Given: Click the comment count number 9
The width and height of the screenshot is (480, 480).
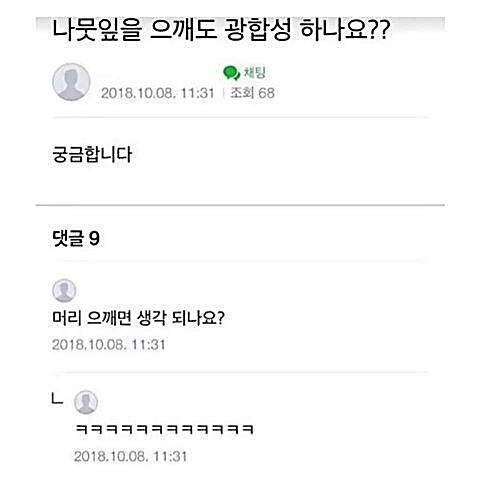Looking at the screenshot, I should [x=94, y=239].
